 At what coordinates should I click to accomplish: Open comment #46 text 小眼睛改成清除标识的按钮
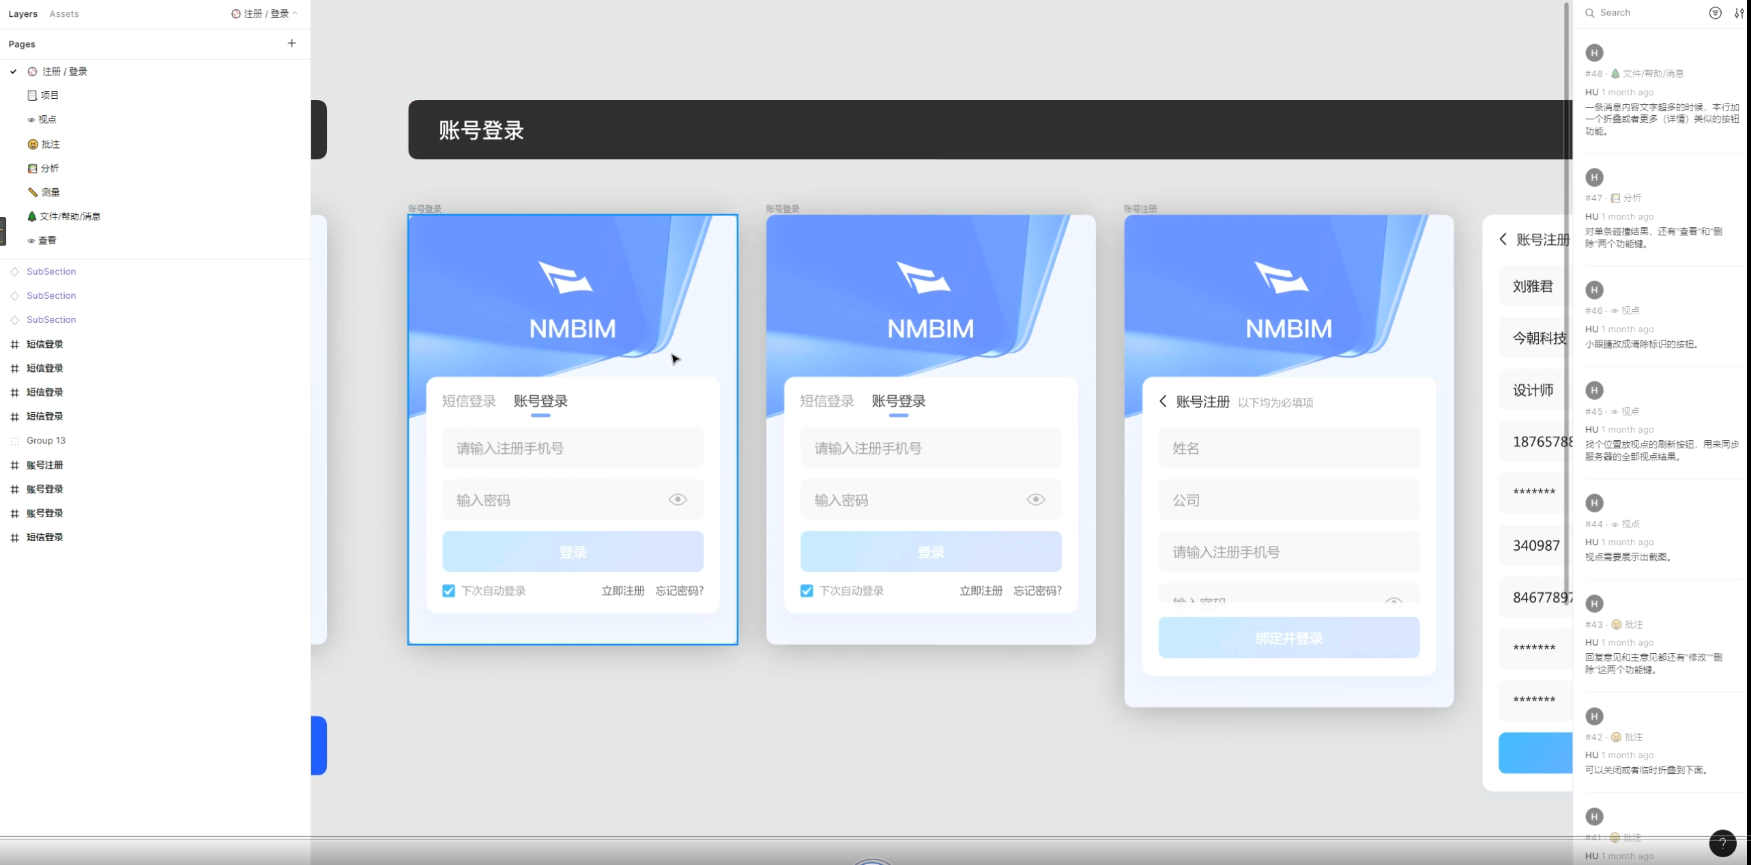click(1641, 344)
